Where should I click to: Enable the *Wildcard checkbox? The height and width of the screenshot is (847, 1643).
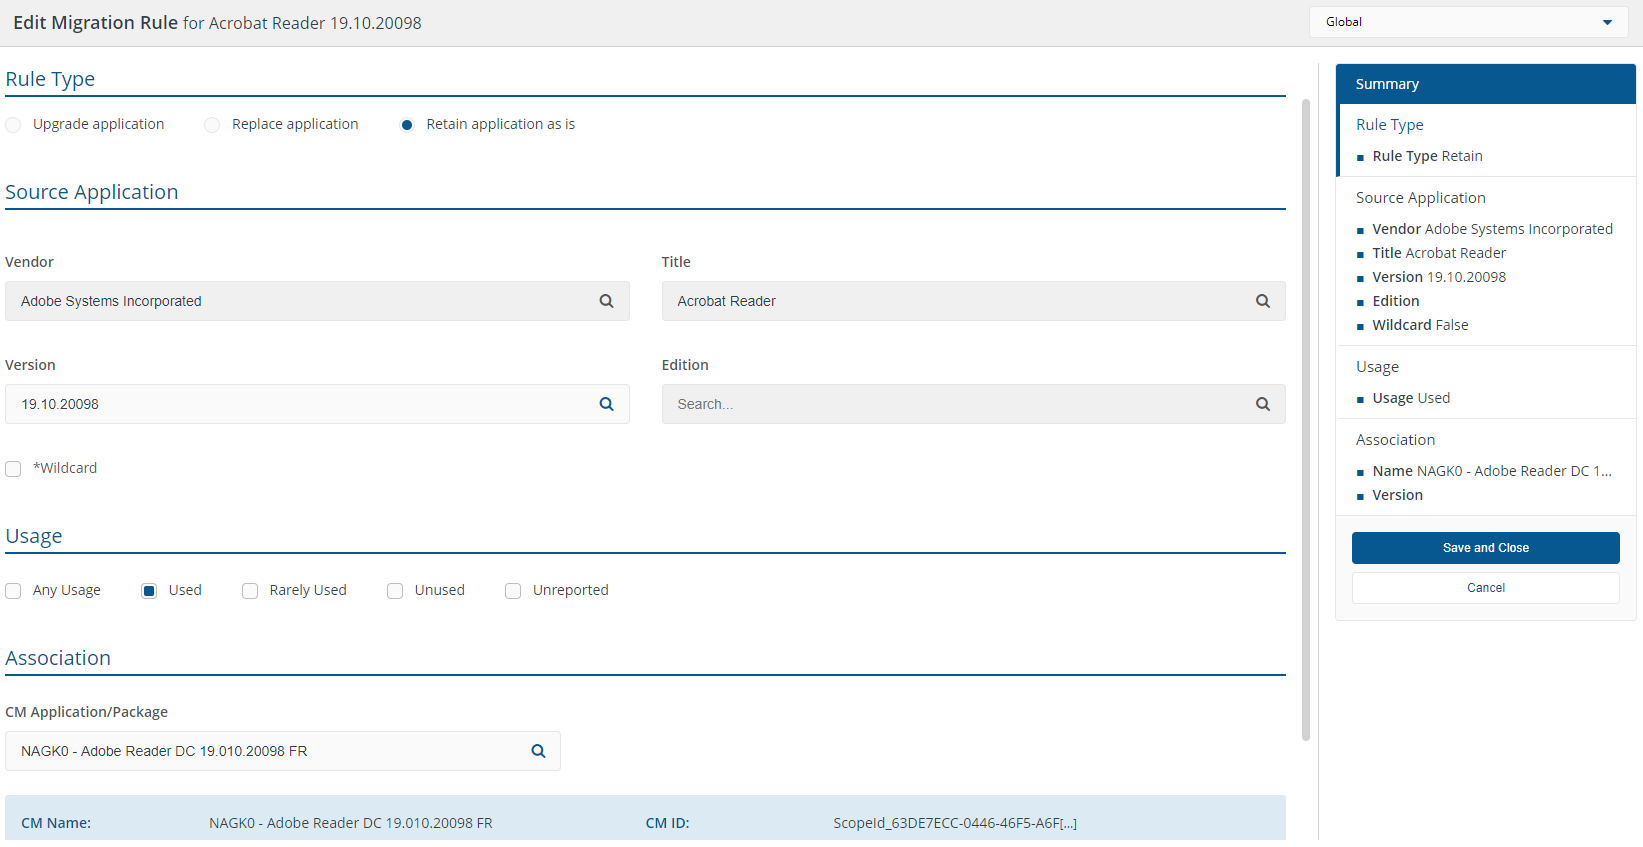click(x=13, y=469)
